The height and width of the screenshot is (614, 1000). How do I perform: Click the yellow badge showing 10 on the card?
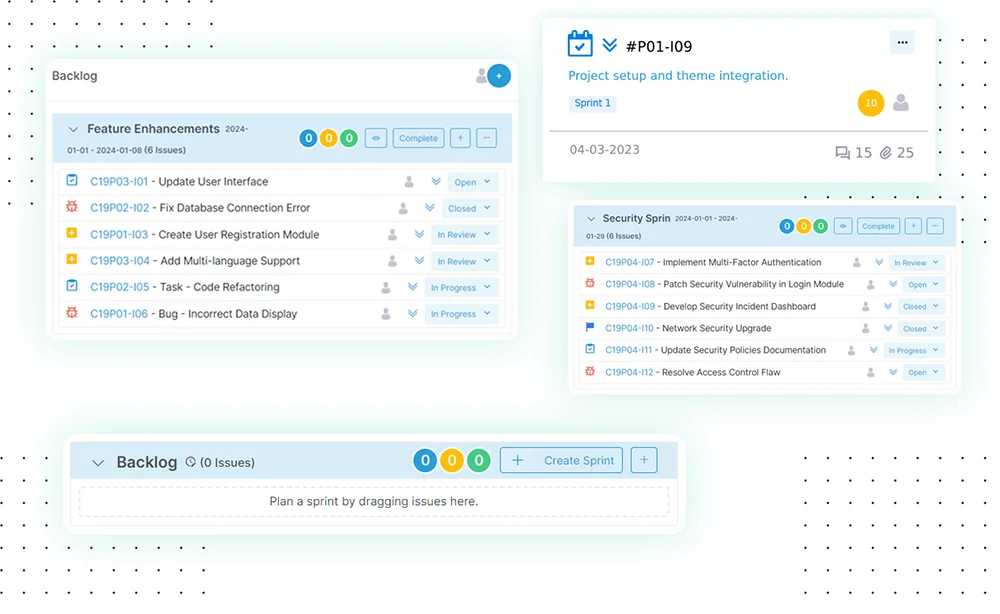tap(871, 103)
